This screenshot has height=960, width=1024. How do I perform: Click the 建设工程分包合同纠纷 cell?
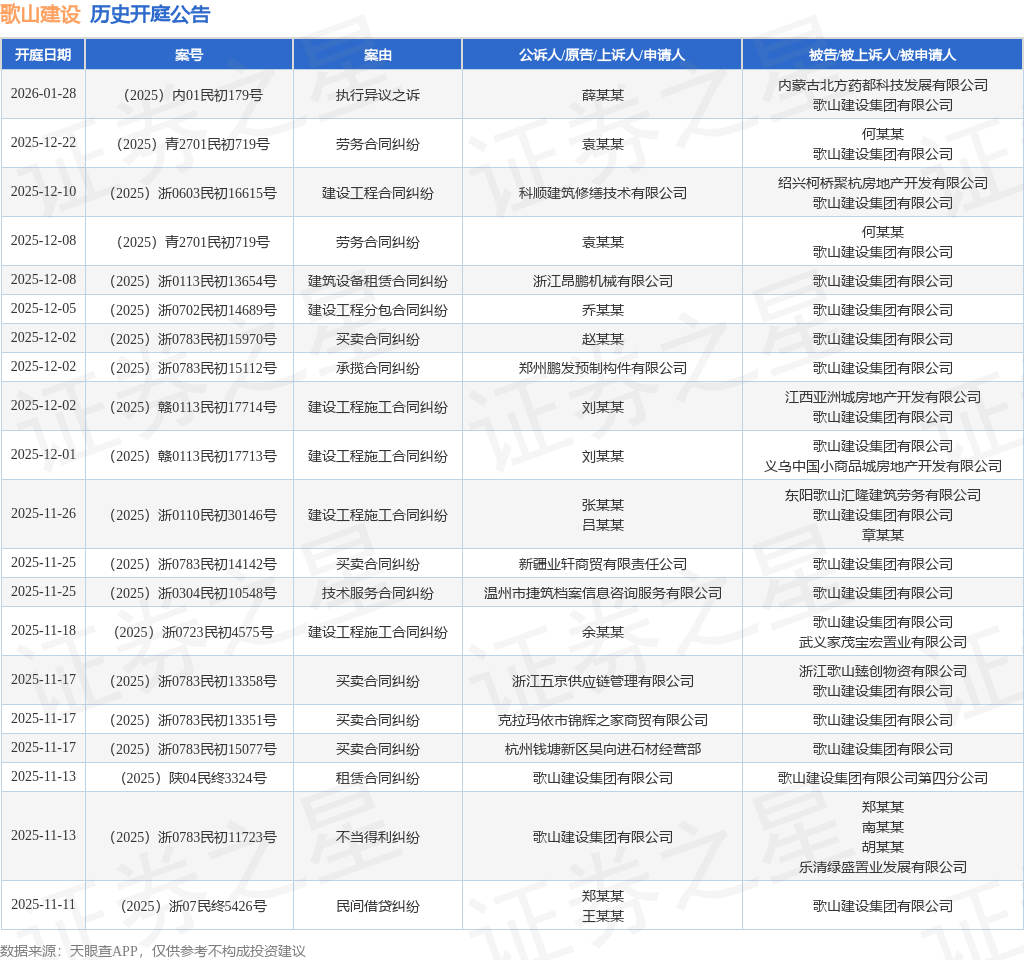pyautogui.click(x=377, y=310)
